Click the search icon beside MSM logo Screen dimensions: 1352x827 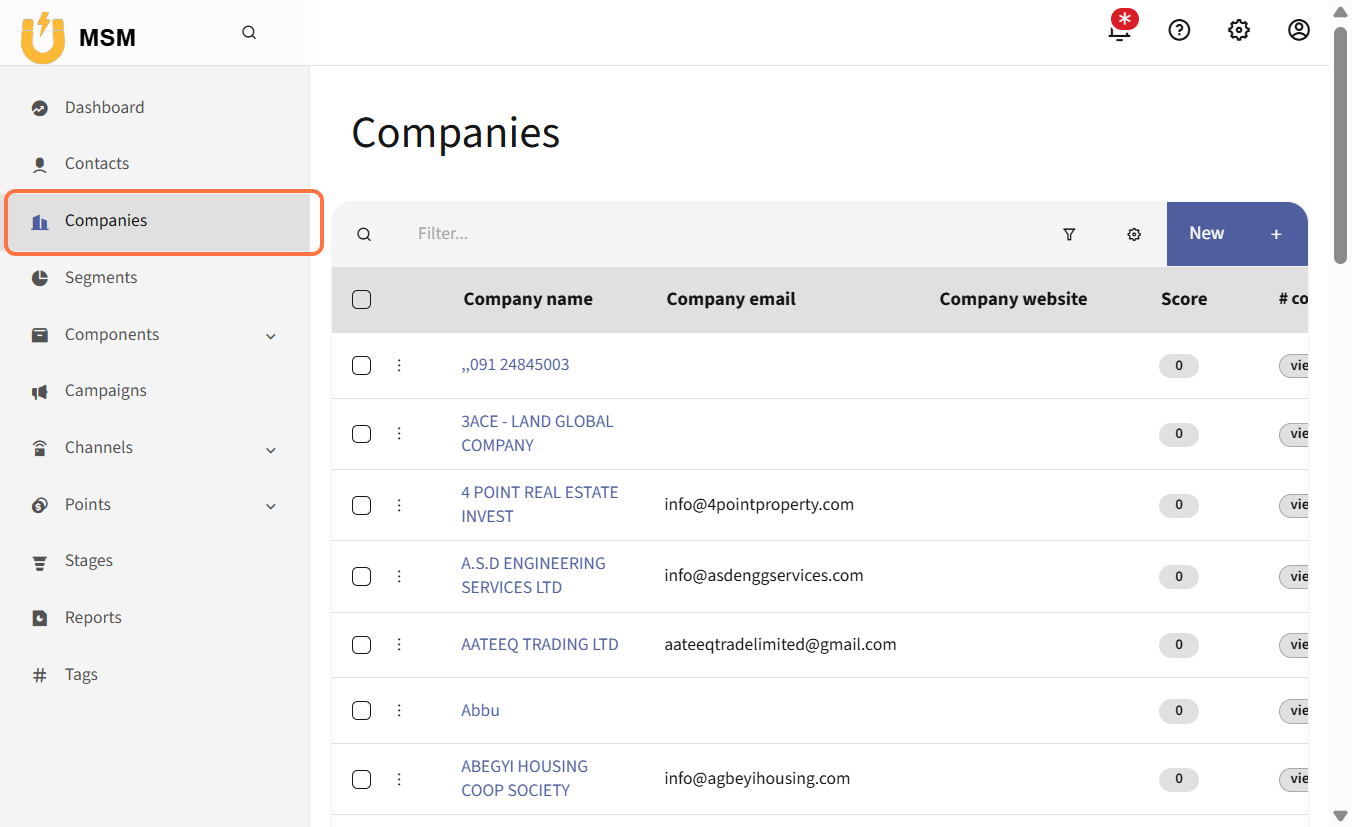click(x=249, y=33)
